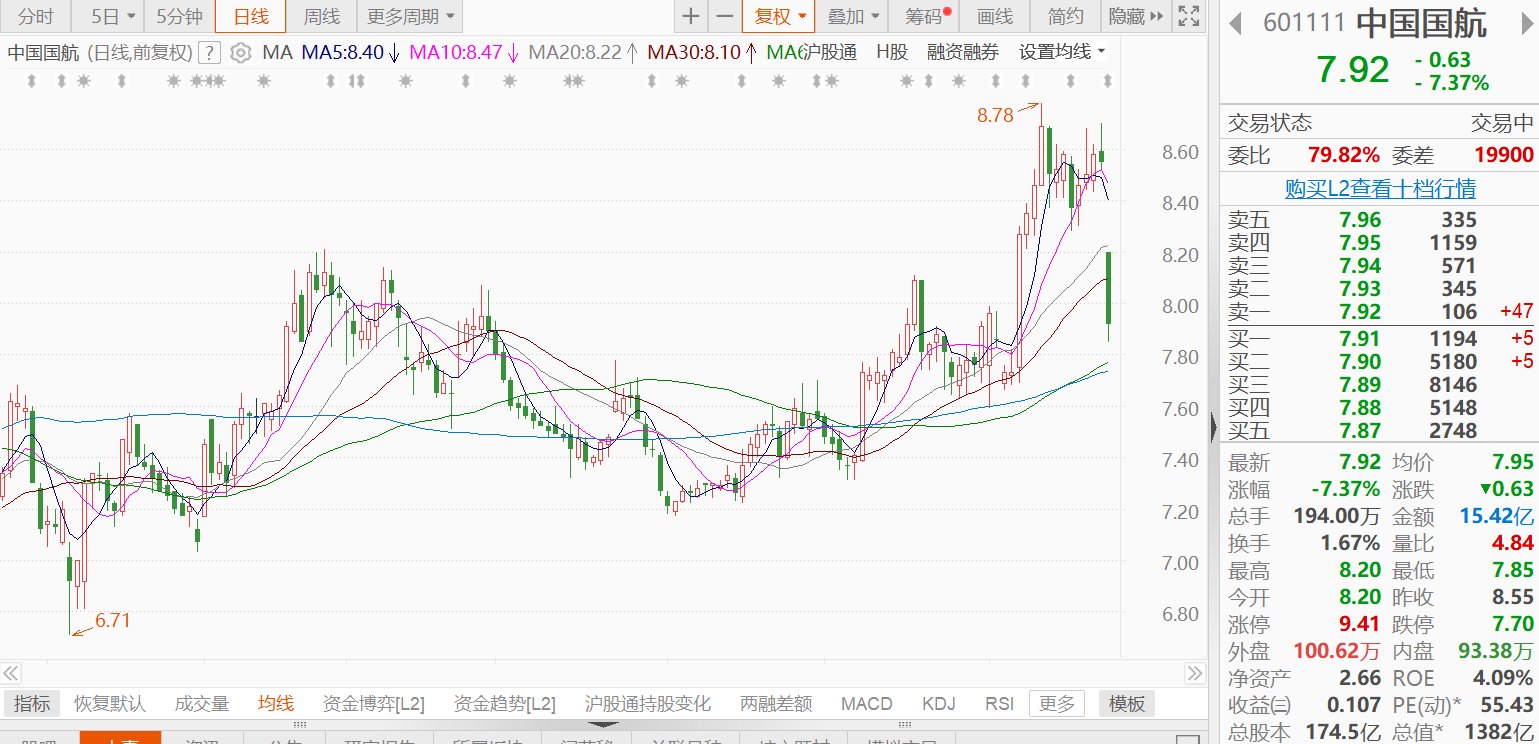Toggle the MACD indicator

click(x=866, y=704)
